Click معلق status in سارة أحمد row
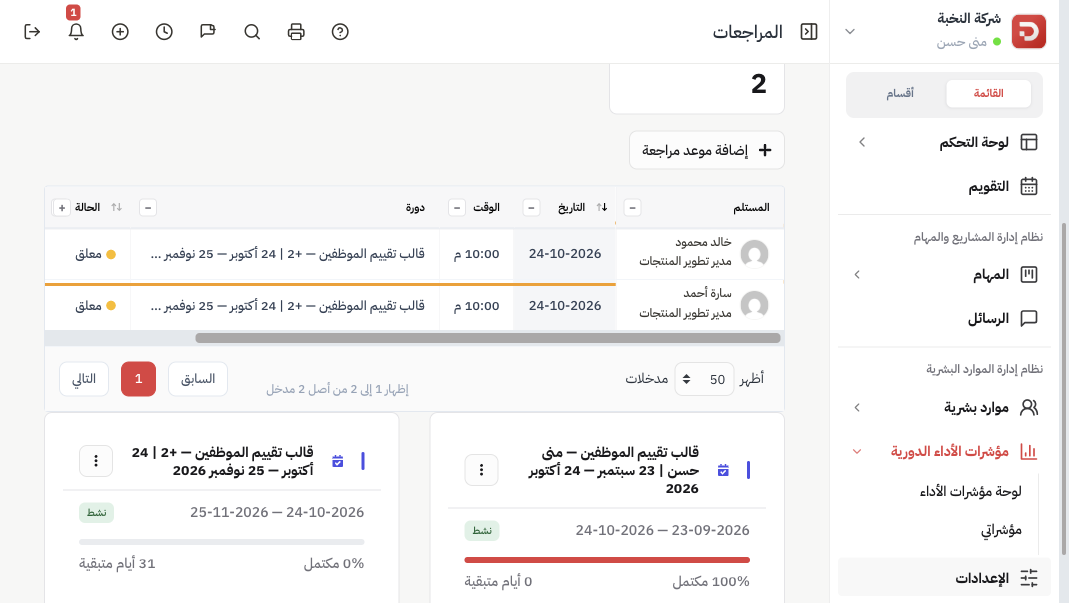 pos(95,306)
